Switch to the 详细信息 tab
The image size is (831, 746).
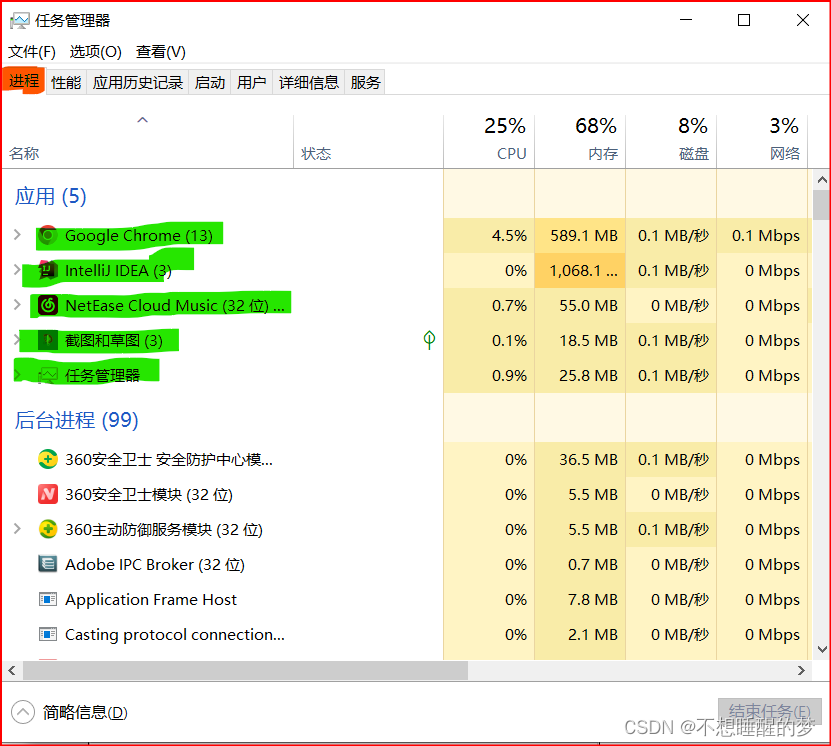coord(308,82)
